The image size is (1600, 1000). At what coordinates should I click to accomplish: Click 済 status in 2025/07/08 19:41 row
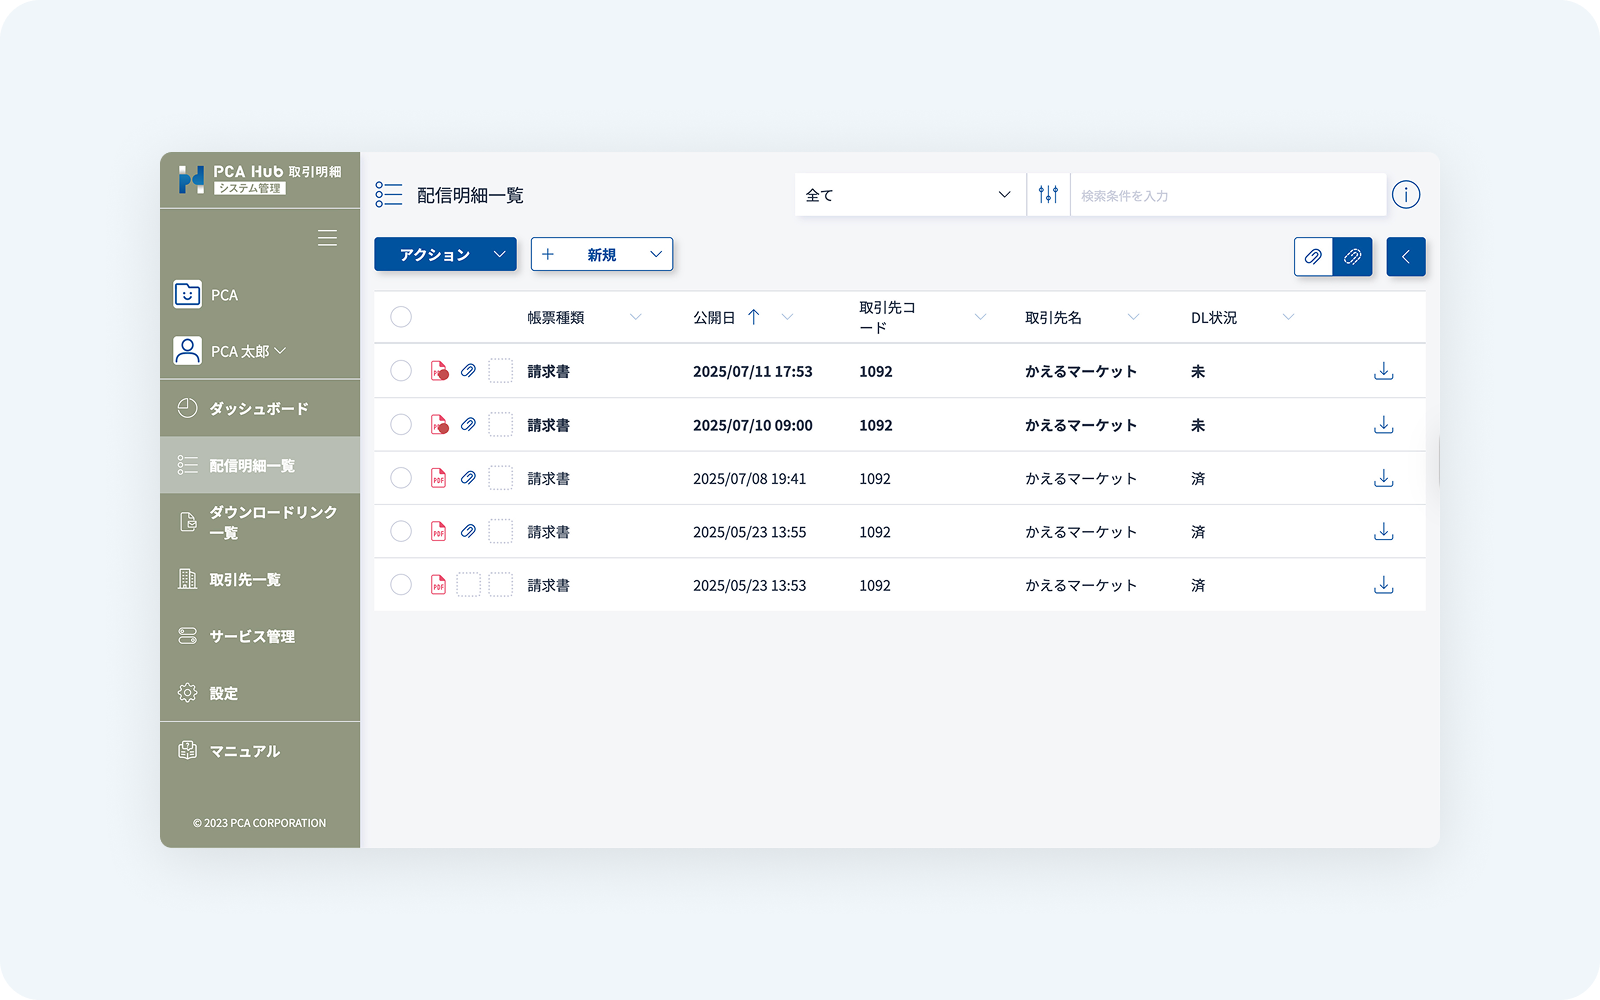point(1198,478)
